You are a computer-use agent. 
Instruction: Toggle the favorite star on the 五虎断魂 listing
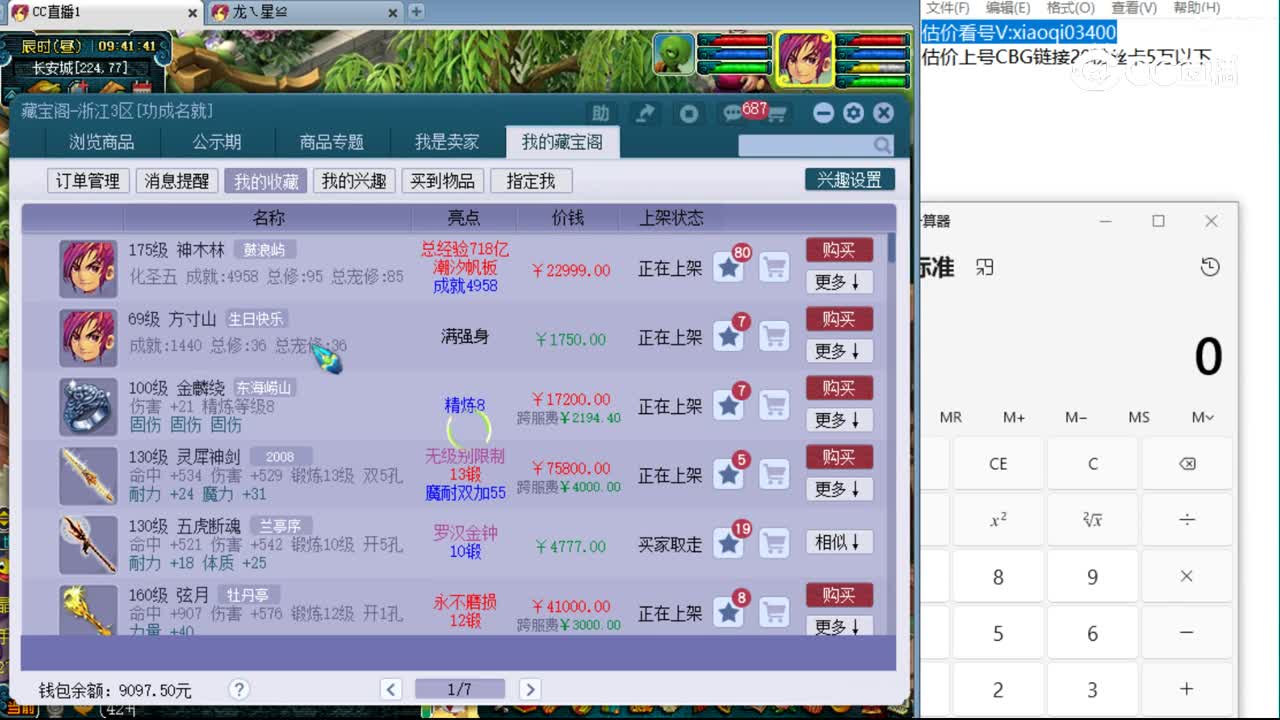point(728,543)
